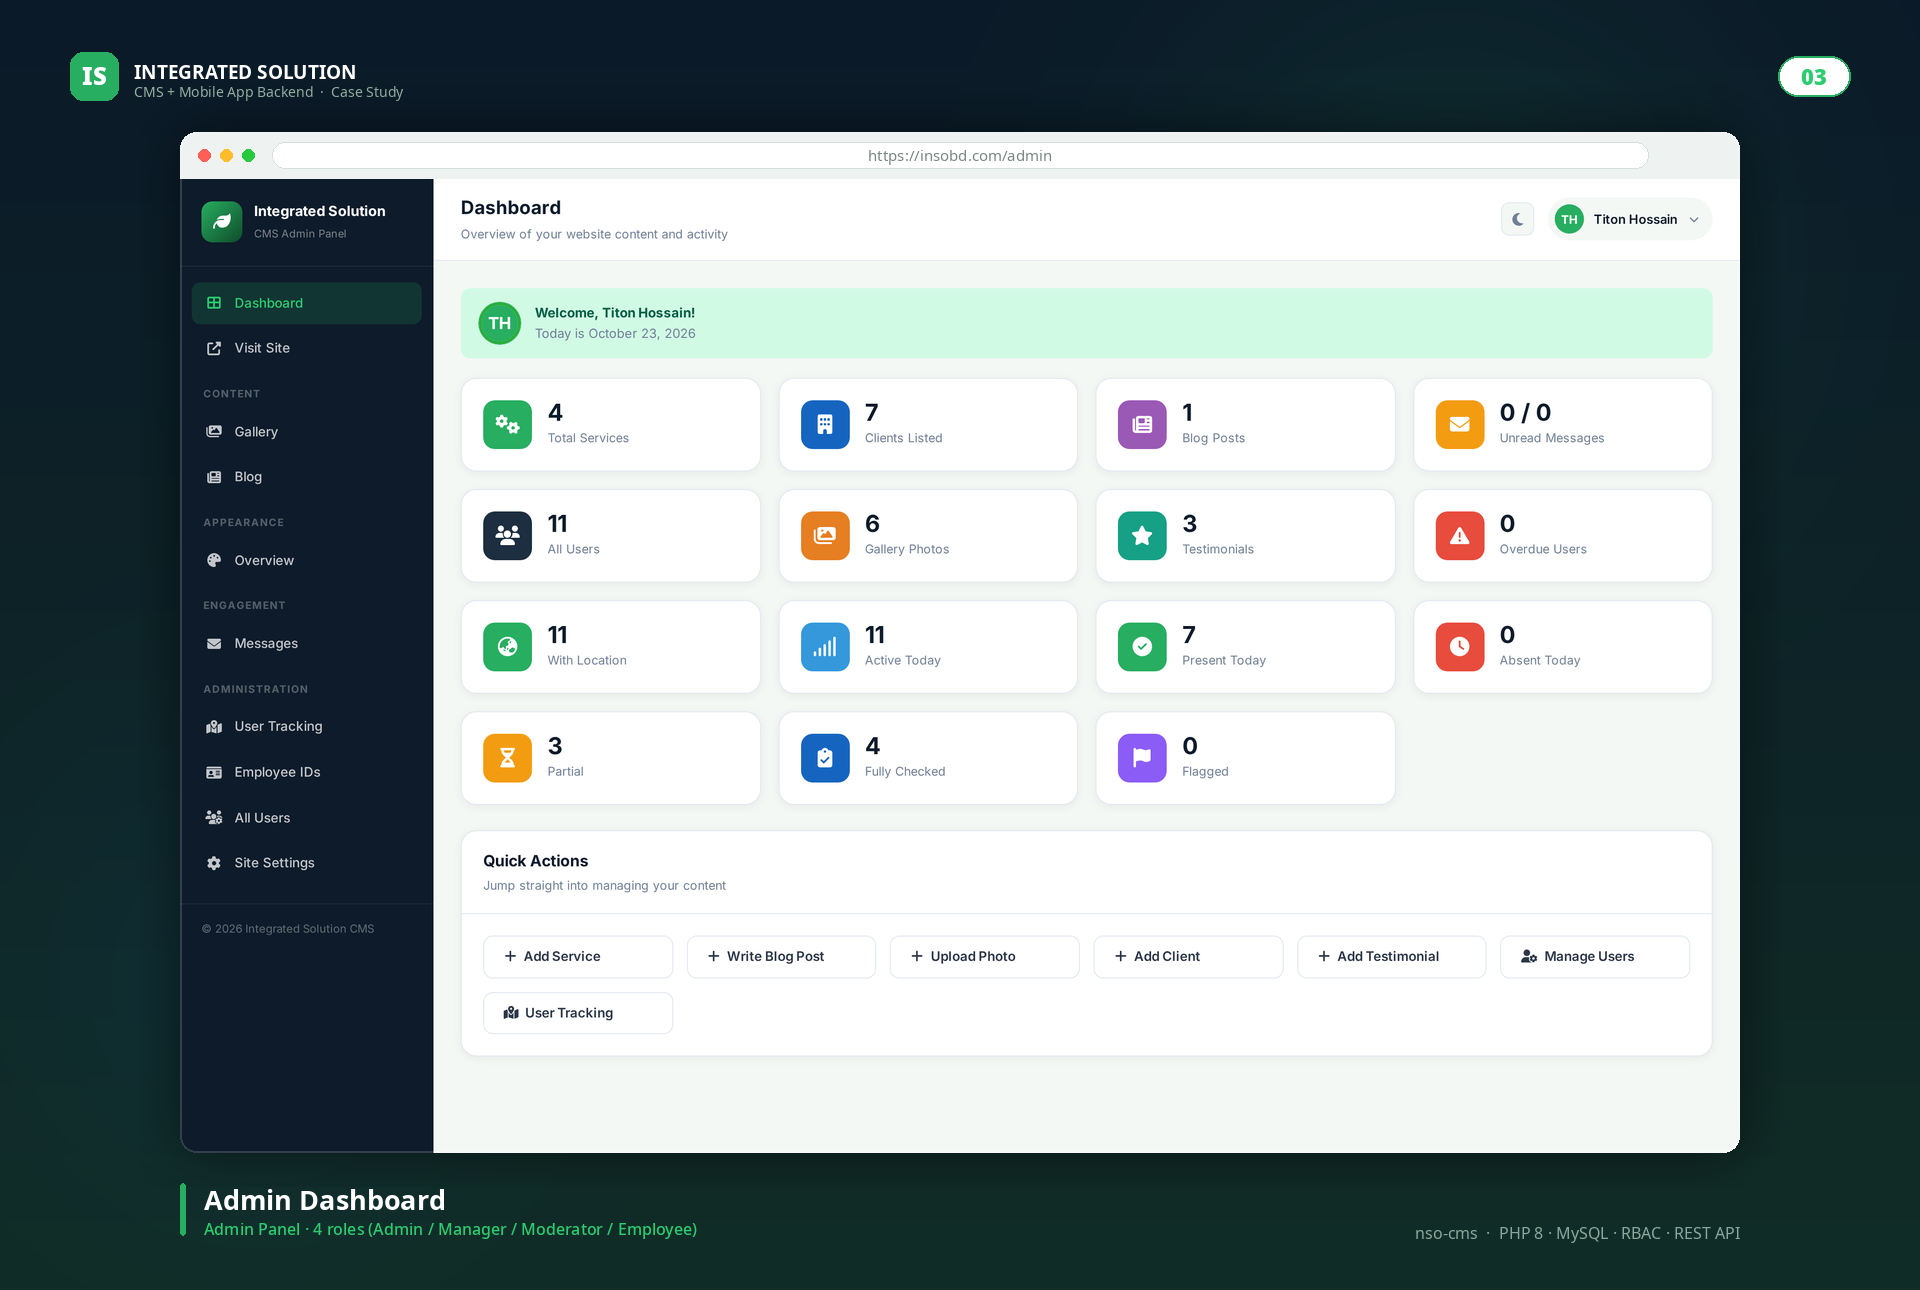Click the Add Testimonial button

1391,957
